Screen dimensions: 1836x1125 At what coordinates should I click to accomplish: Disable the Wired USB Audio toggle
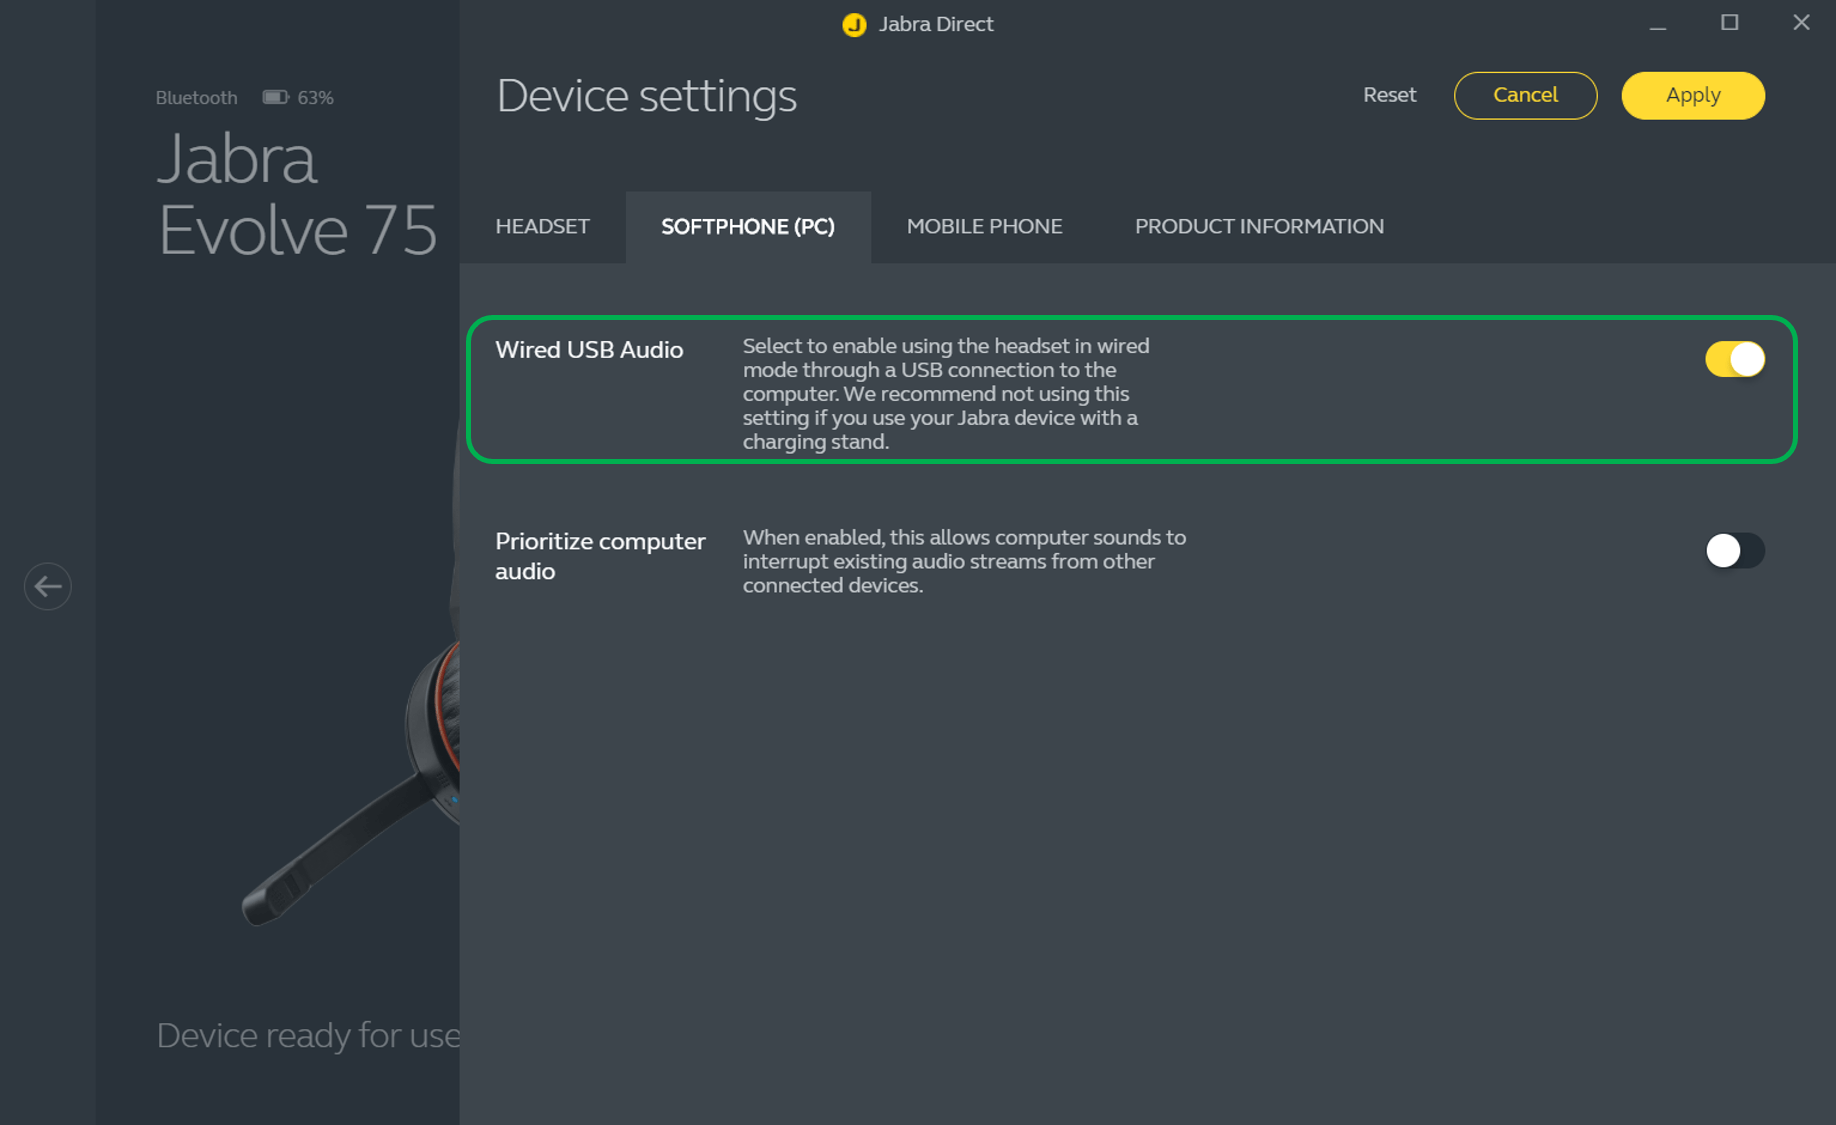pyautogui.click(x=1734, y=359)
